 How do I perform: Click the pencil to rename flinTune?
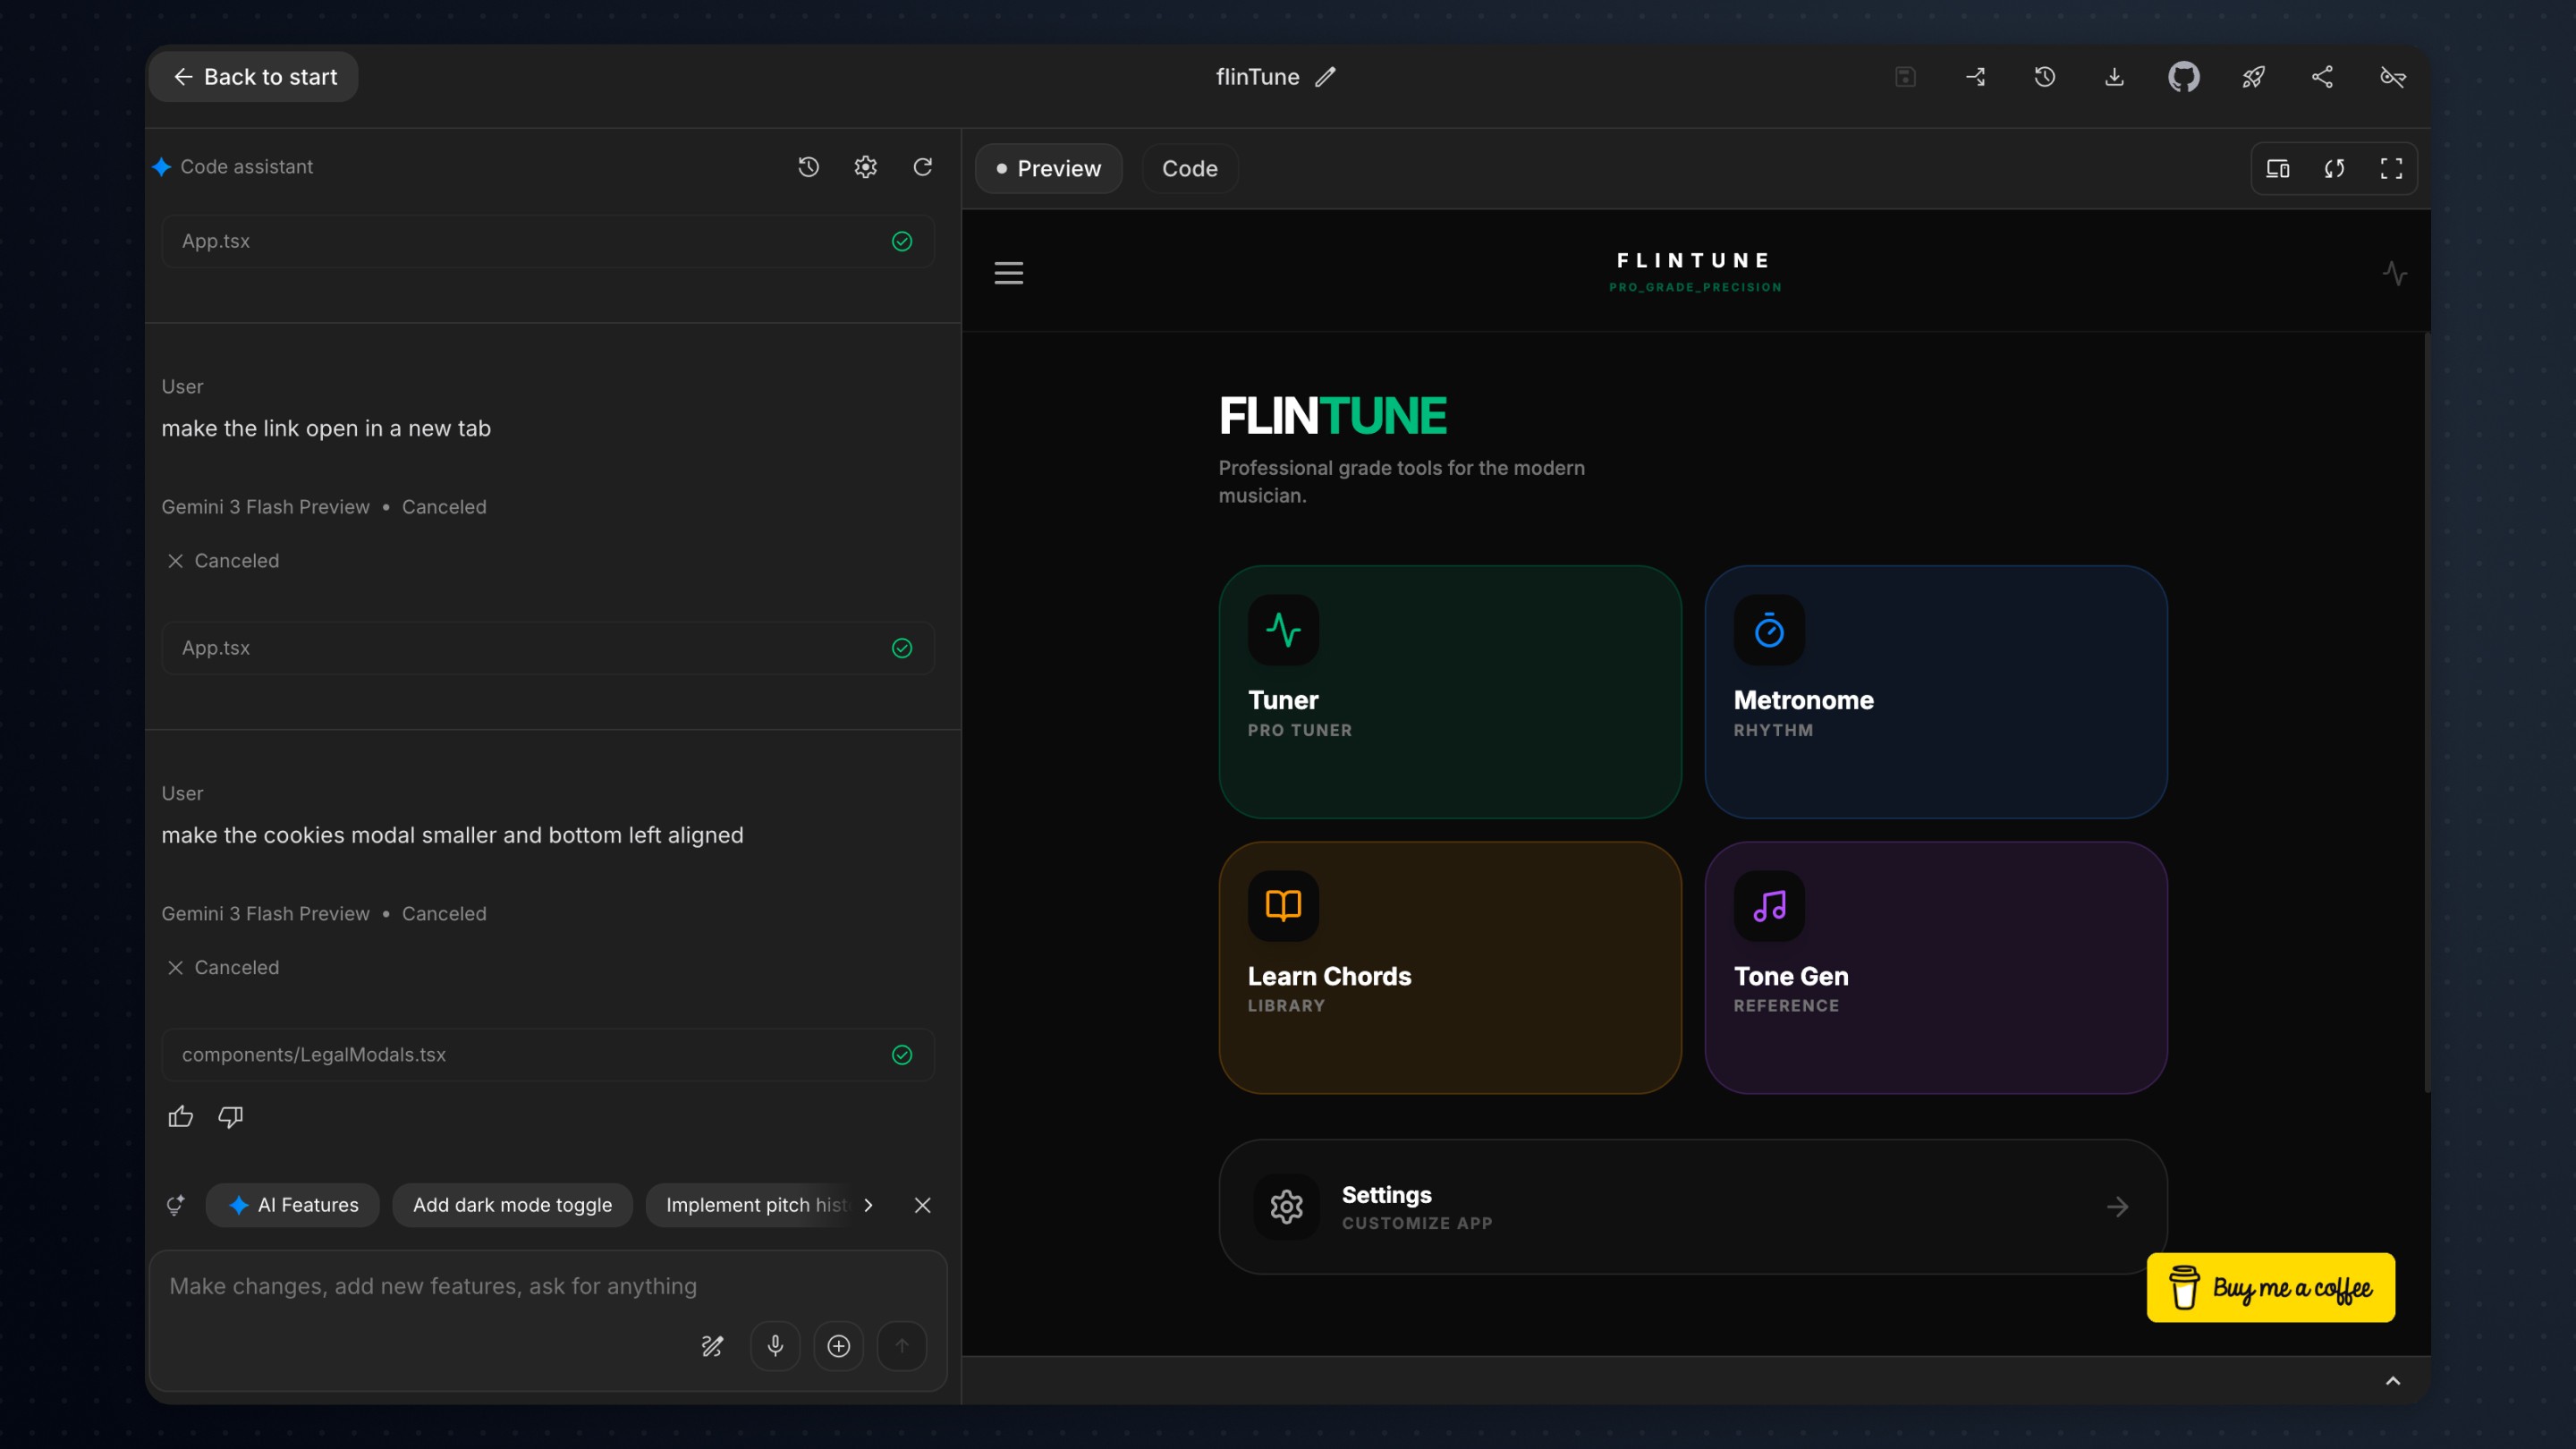tap(1325, 77)
